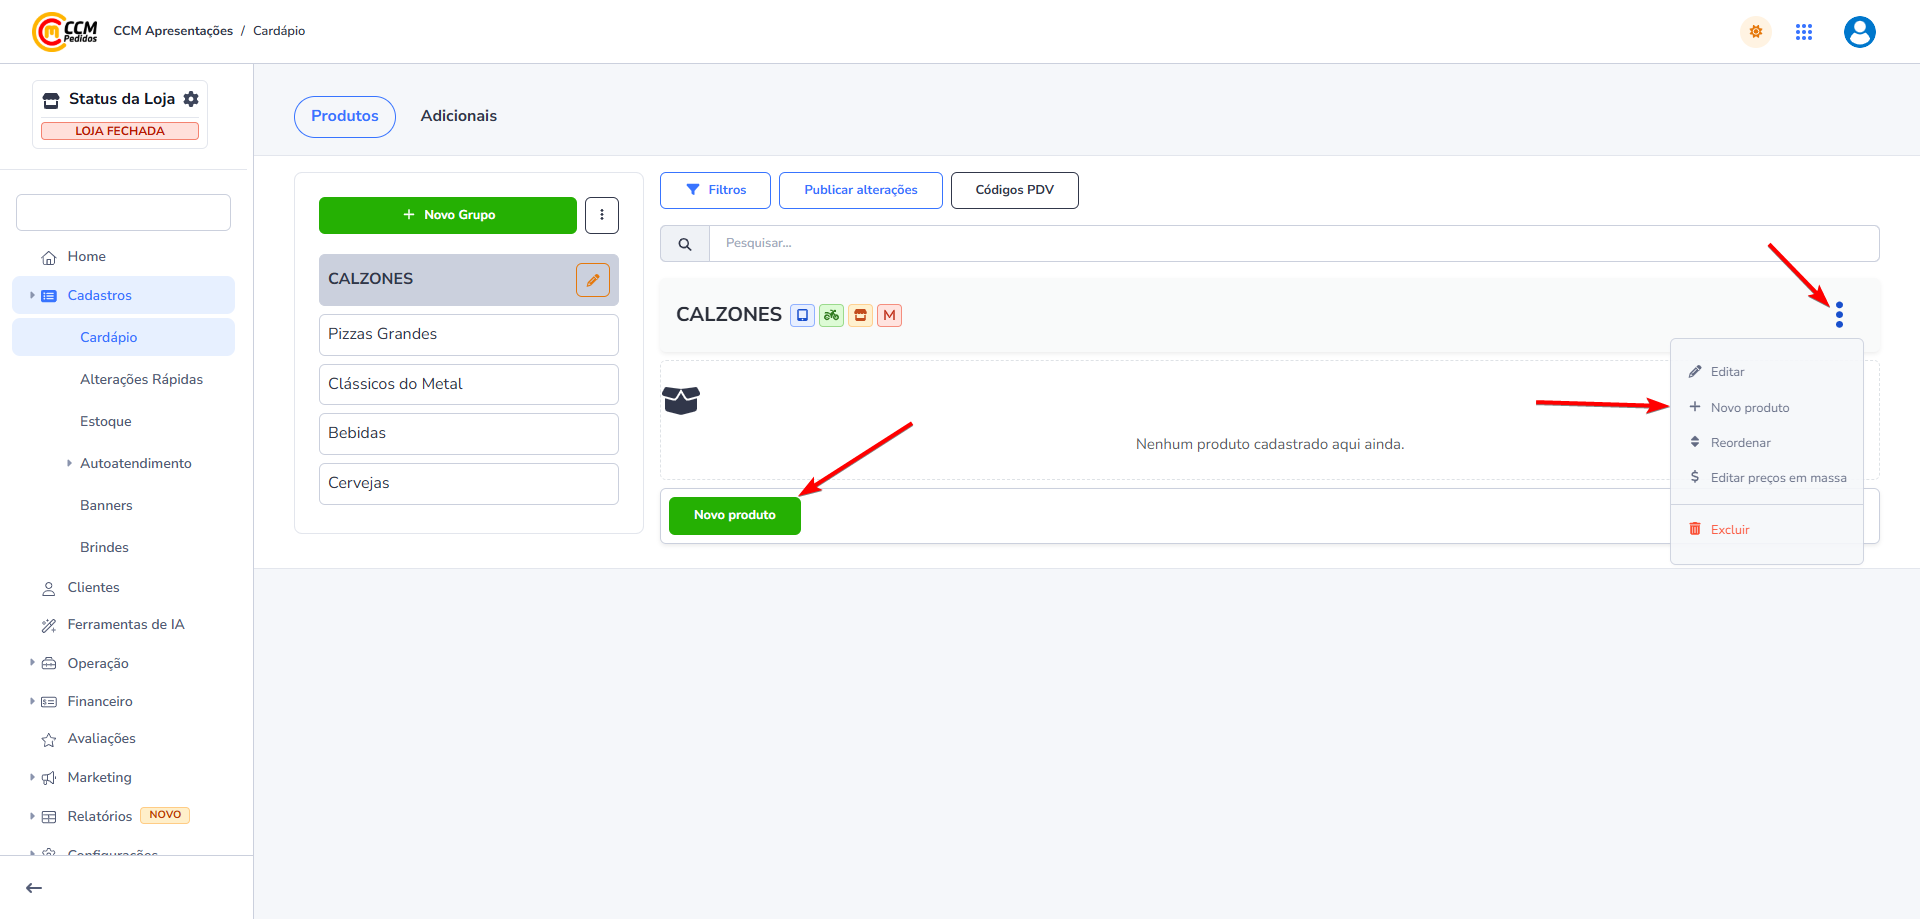The image size is (1920, 919).
Task: Open the apps grid icon in top bar
Action: 1803,32
